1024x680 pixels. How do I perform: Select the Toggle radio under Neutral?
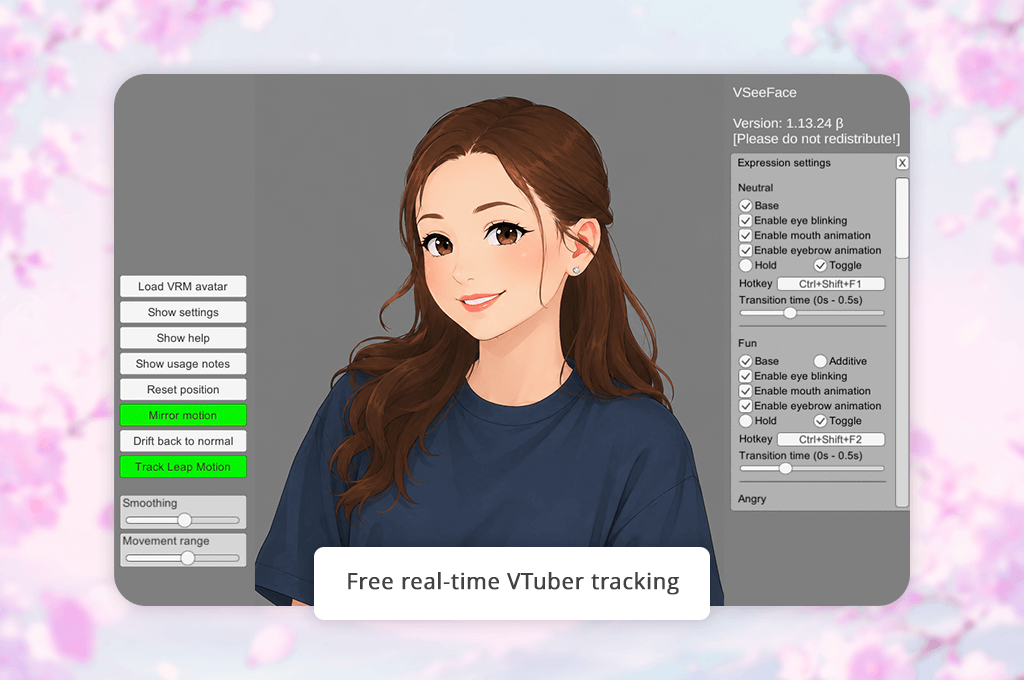tap(820, 265)
